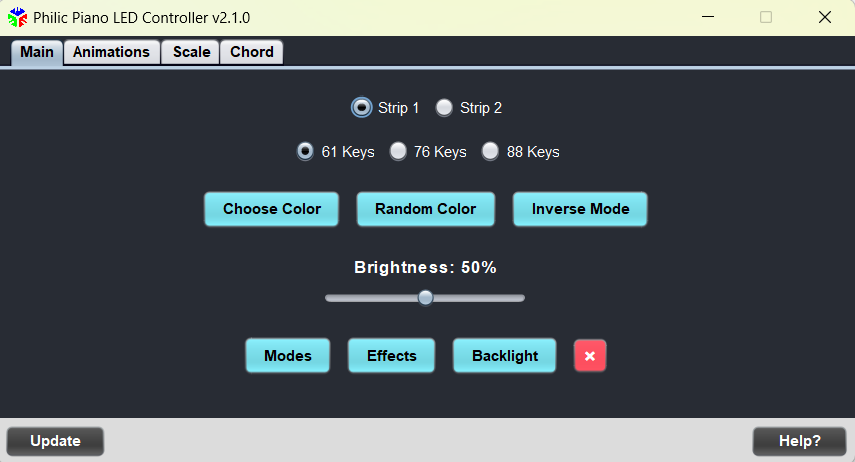Open the Animations tab
855x462 pixels.
(x=111, y=52)
